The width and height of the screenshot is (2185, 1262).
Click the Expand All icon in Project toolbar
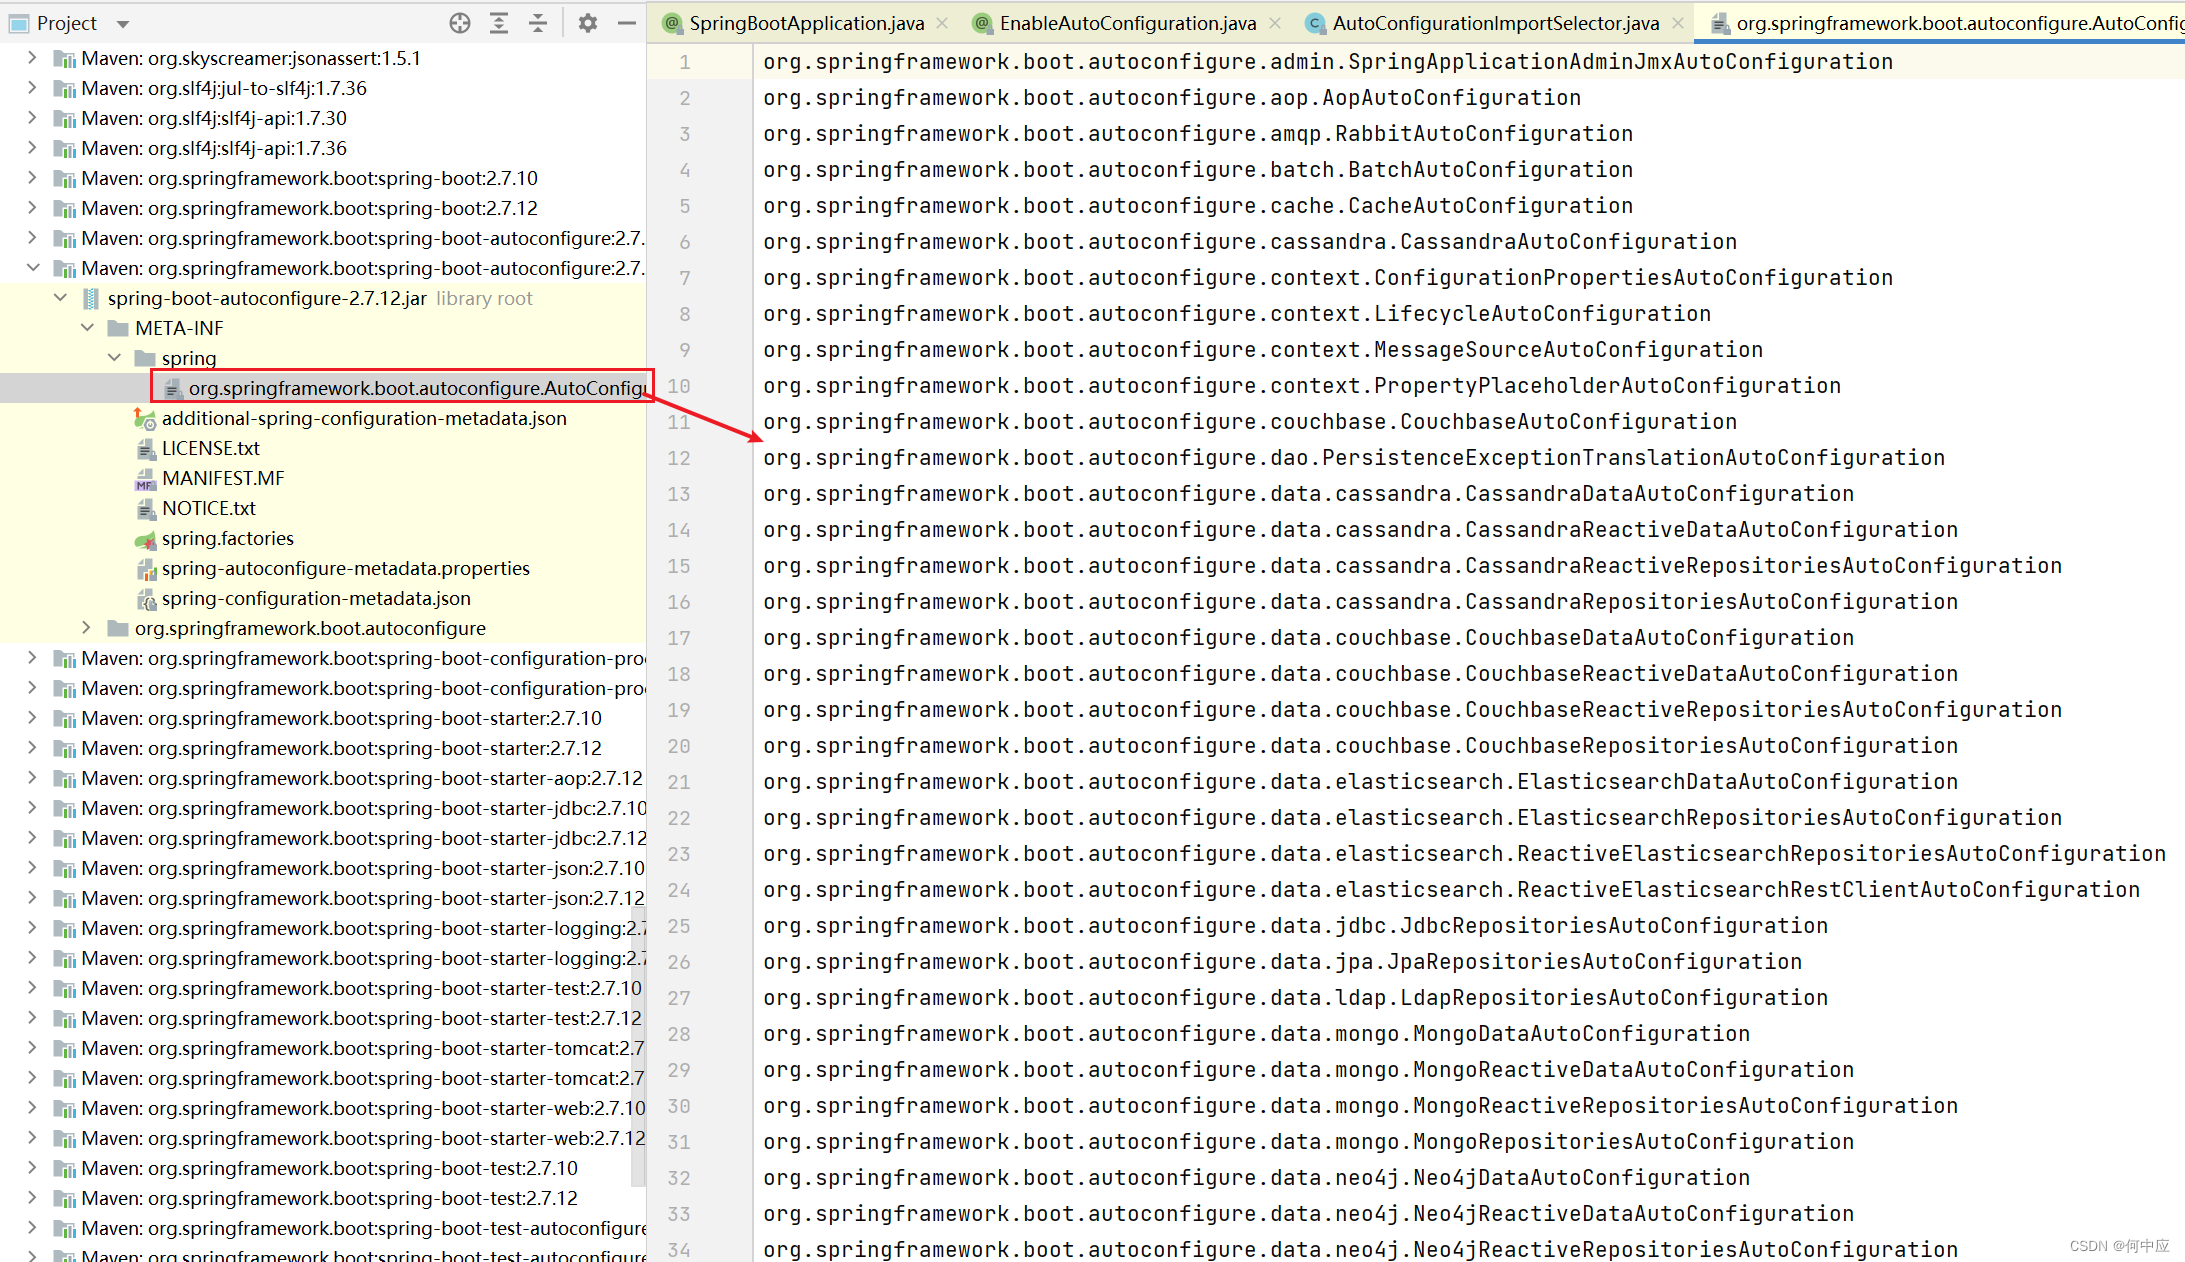point(499,23)
